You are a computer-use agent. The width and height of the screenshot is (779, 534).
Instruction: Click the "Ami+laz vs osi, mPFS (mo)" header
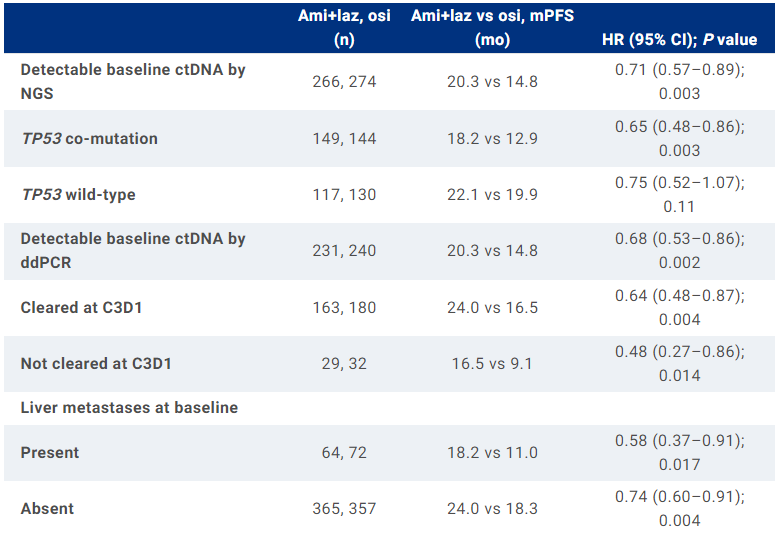[x=492, y=28]
